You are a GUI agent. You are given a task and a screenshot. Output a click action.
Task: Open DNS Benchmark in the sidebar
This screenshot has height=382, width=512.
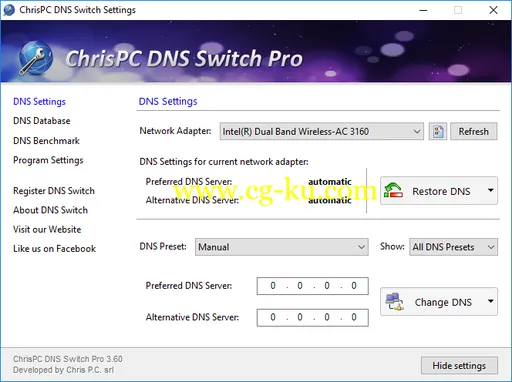46,141
